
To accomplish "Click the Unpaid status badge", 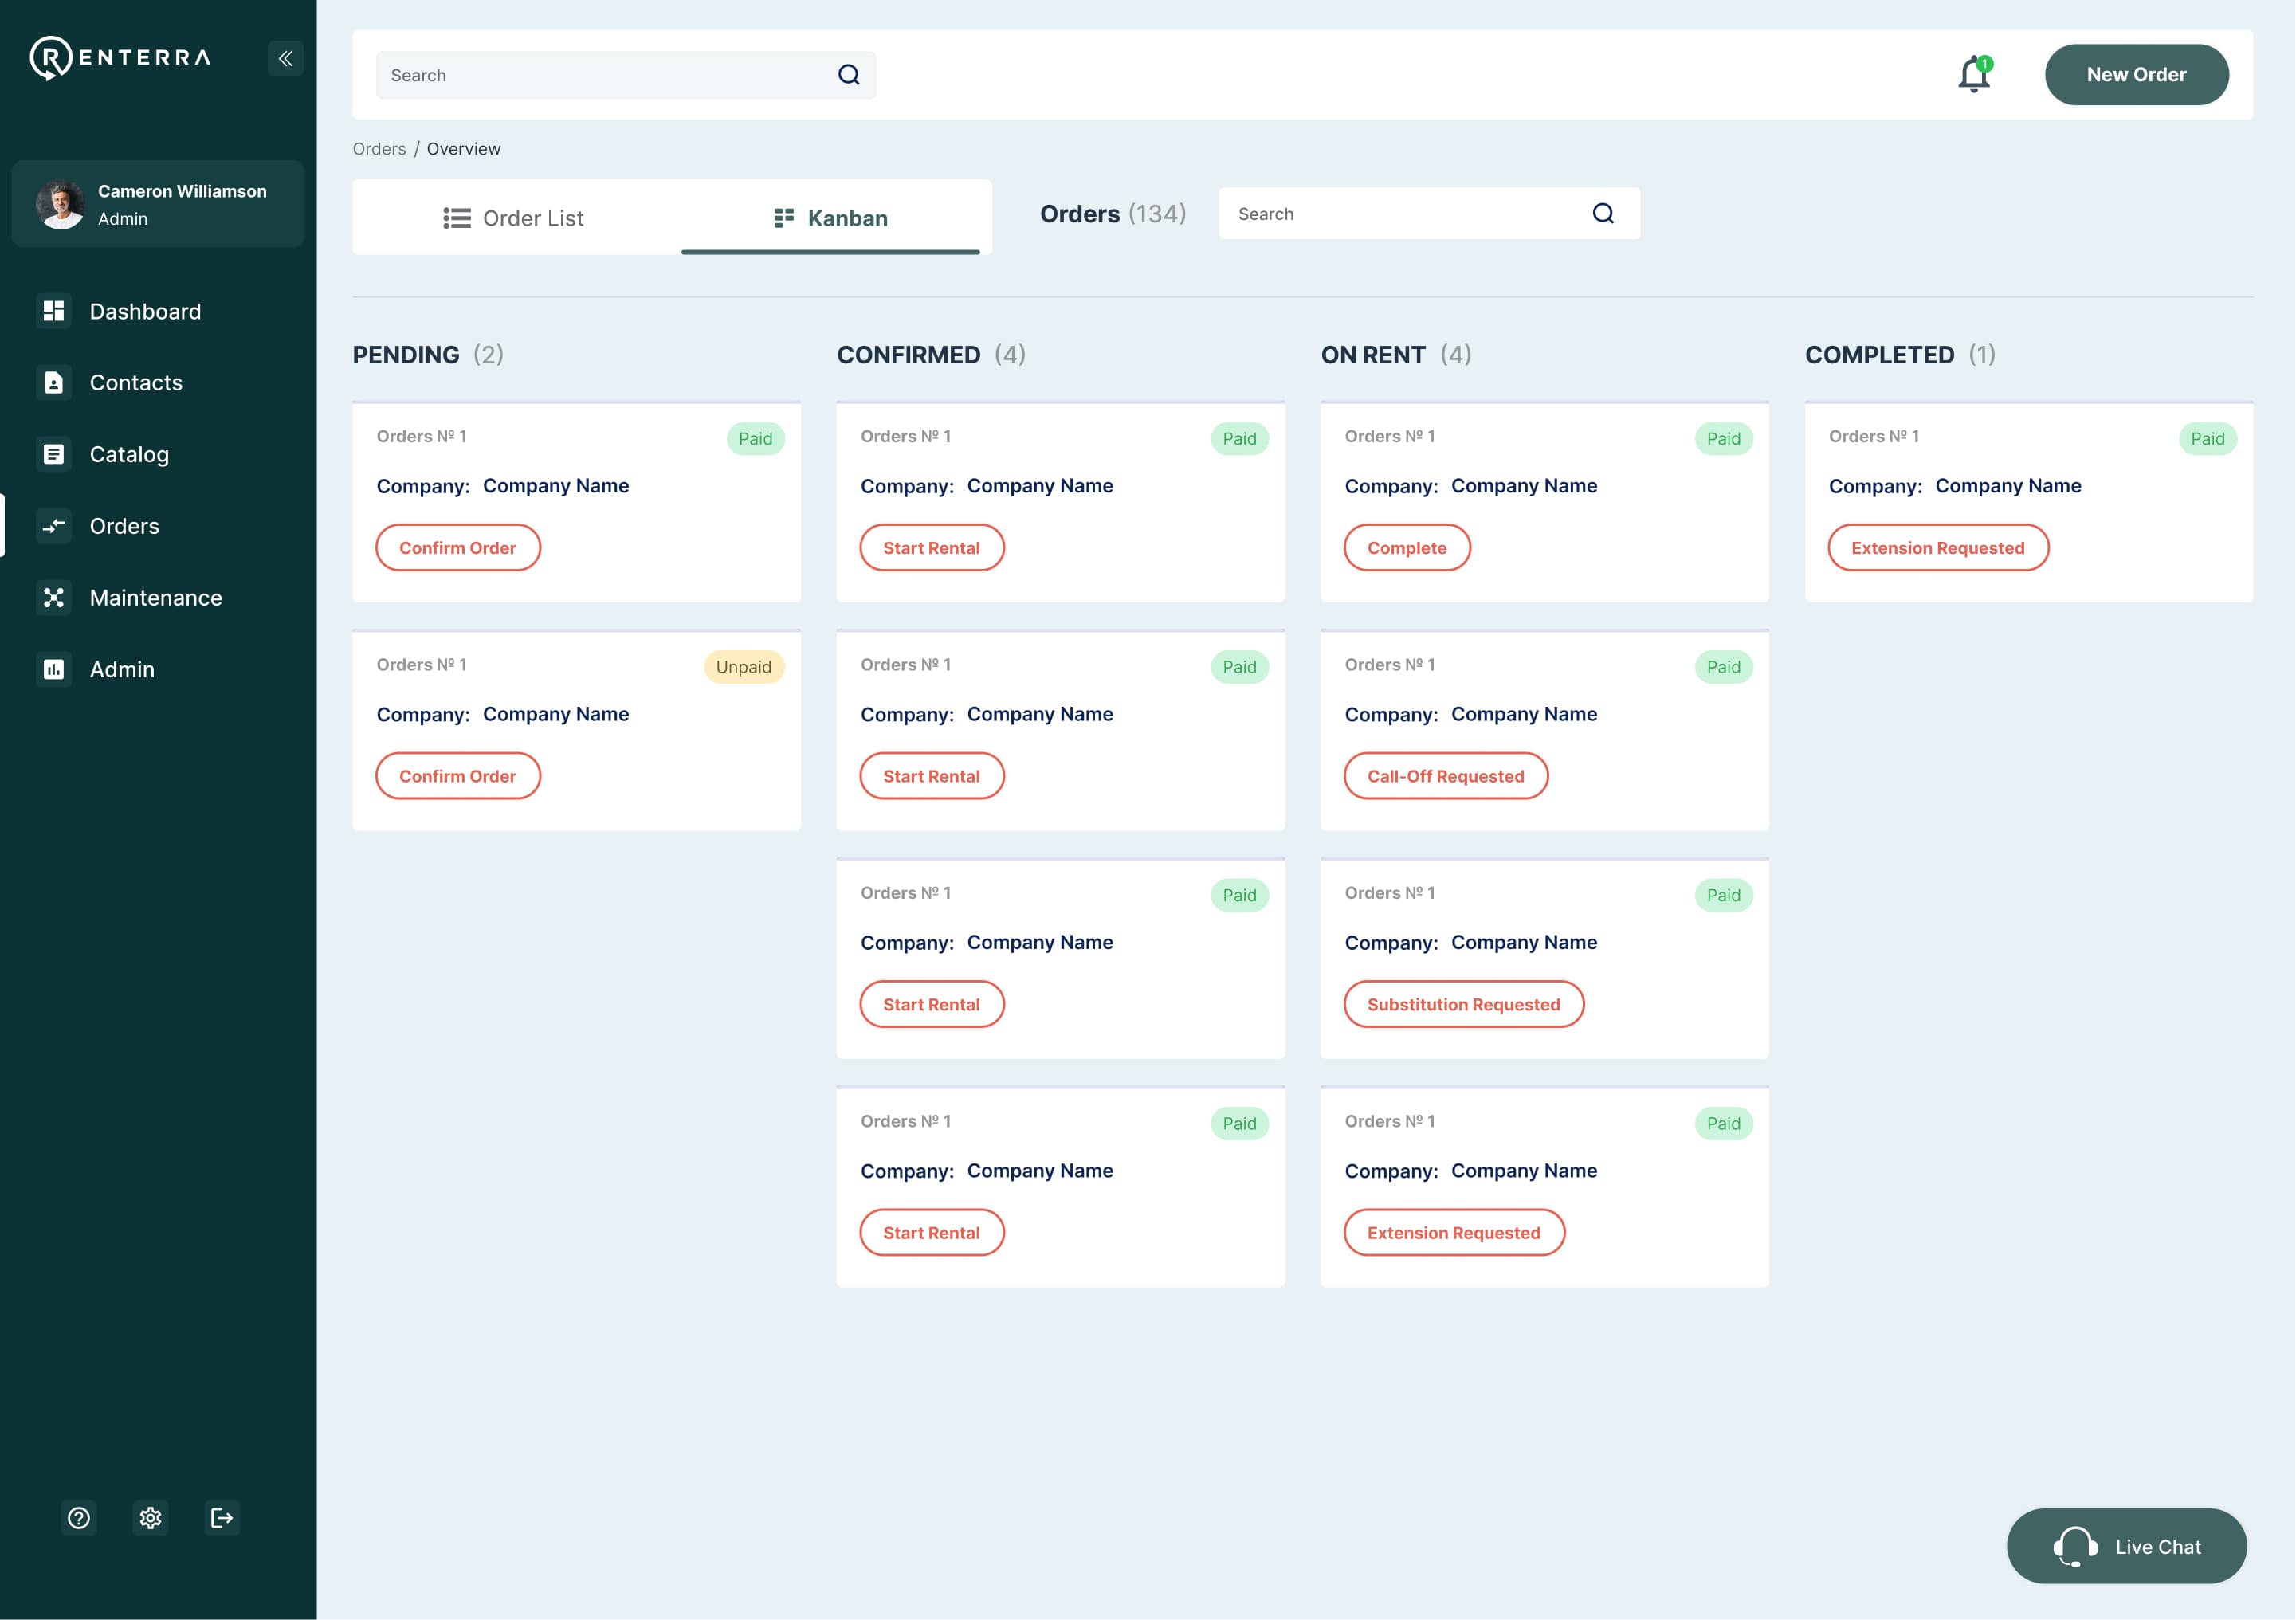I will click(744, 667).
